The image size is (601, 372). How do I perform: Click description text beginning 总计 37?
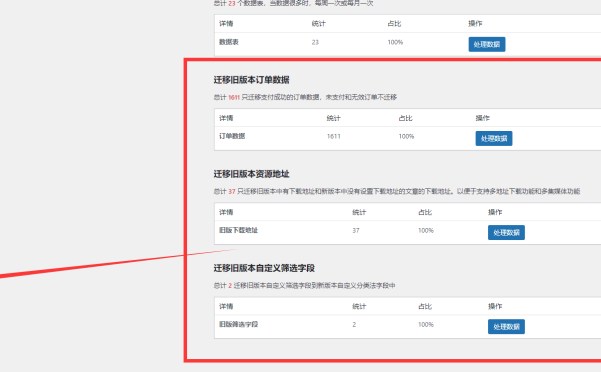(397, 192)
